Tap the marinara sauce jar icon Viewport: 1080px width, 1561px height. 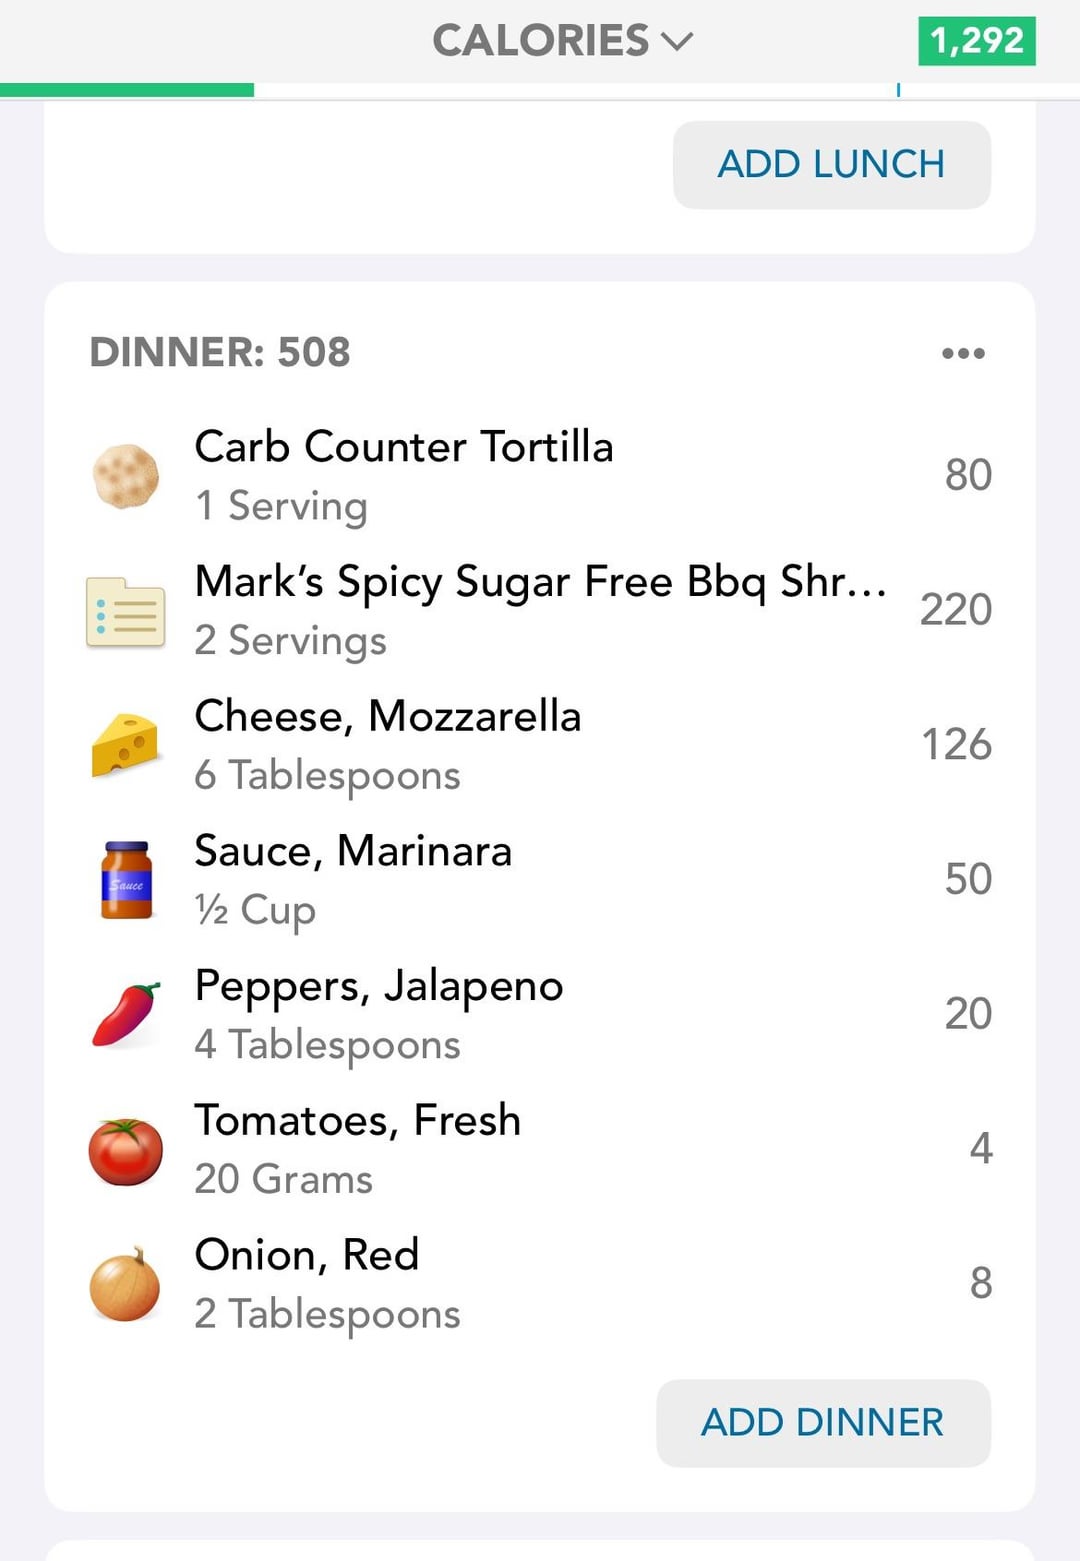pos(127,880)
